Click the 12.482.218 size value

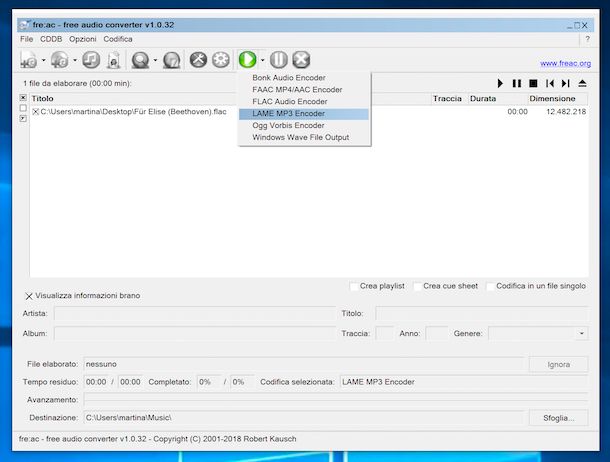[566, 112]
